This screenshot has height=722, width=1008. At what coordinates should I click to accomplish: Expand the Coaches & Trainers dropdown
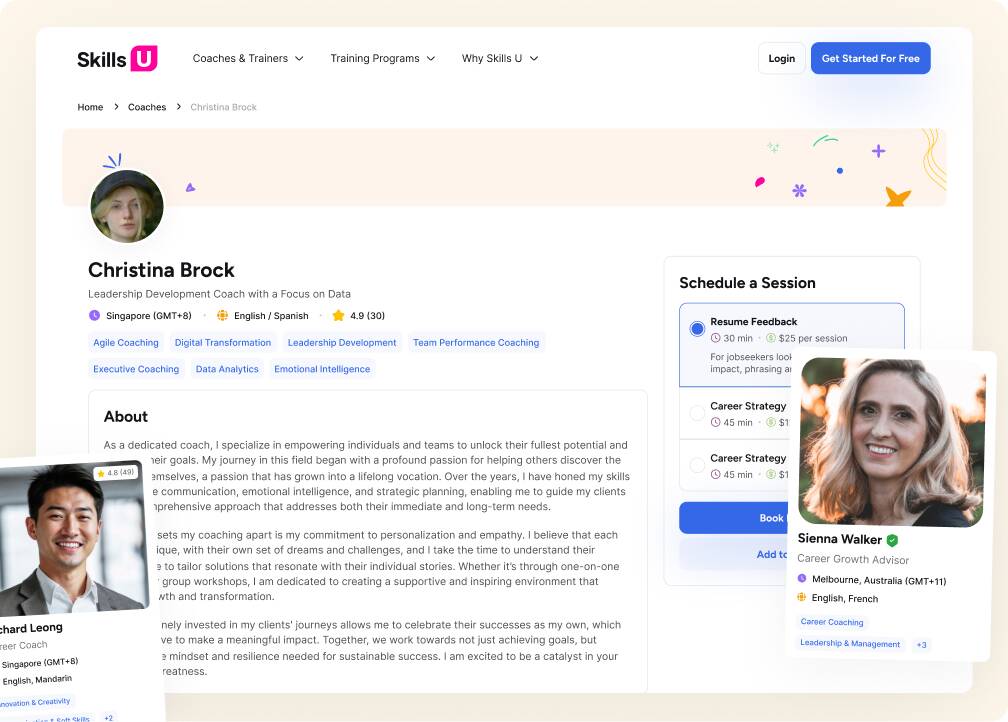tap(248, 59)
